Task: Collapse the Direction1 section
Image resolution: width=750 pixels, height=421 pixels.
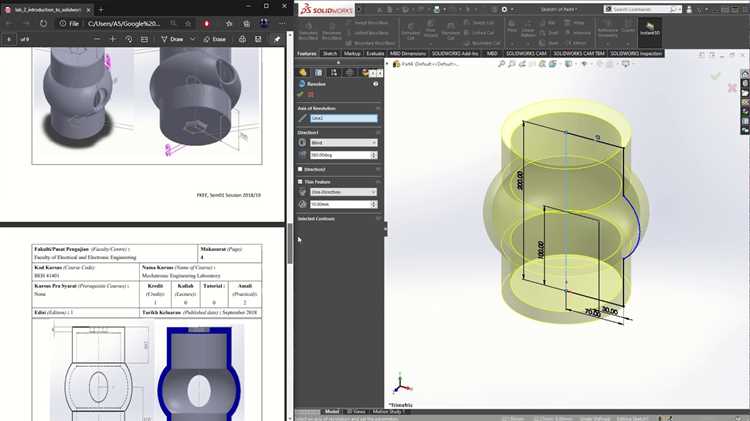Action: pos(378,133)
